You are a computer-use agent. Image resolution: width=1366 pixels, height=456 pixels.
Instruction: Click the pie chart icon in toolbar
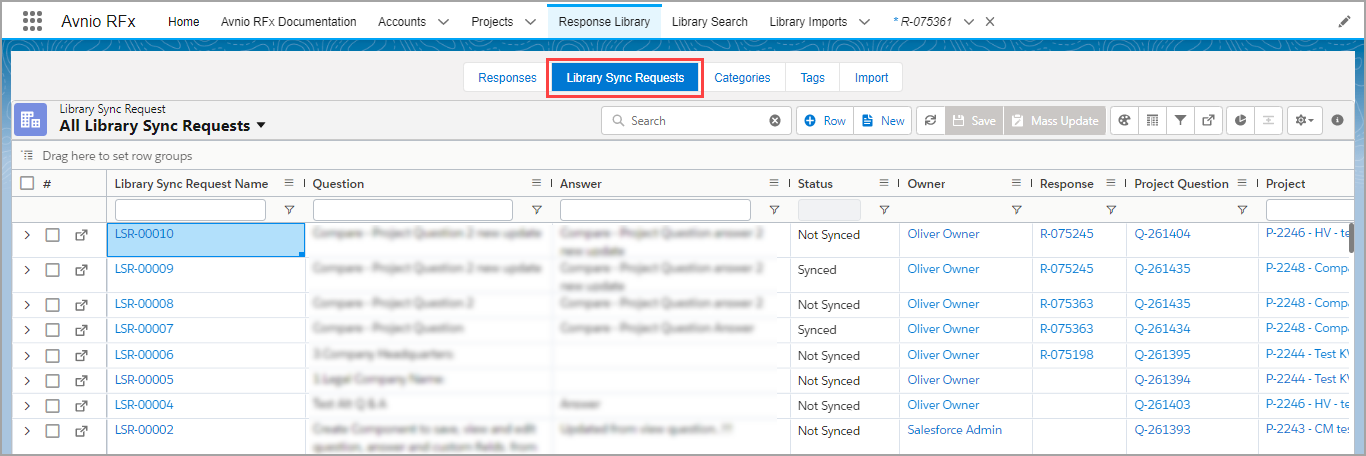pyautogui.click(x=1240, y=120)
